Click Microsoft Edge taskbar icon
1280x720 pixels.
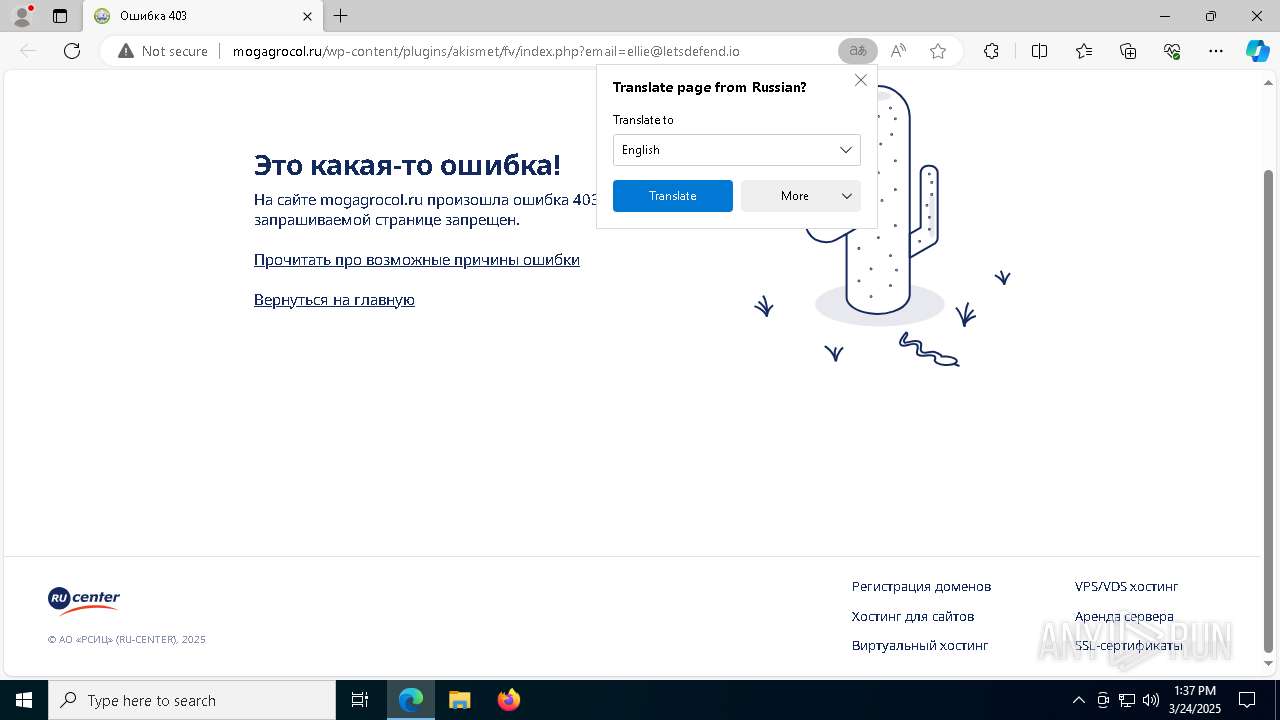coord(411,700)
